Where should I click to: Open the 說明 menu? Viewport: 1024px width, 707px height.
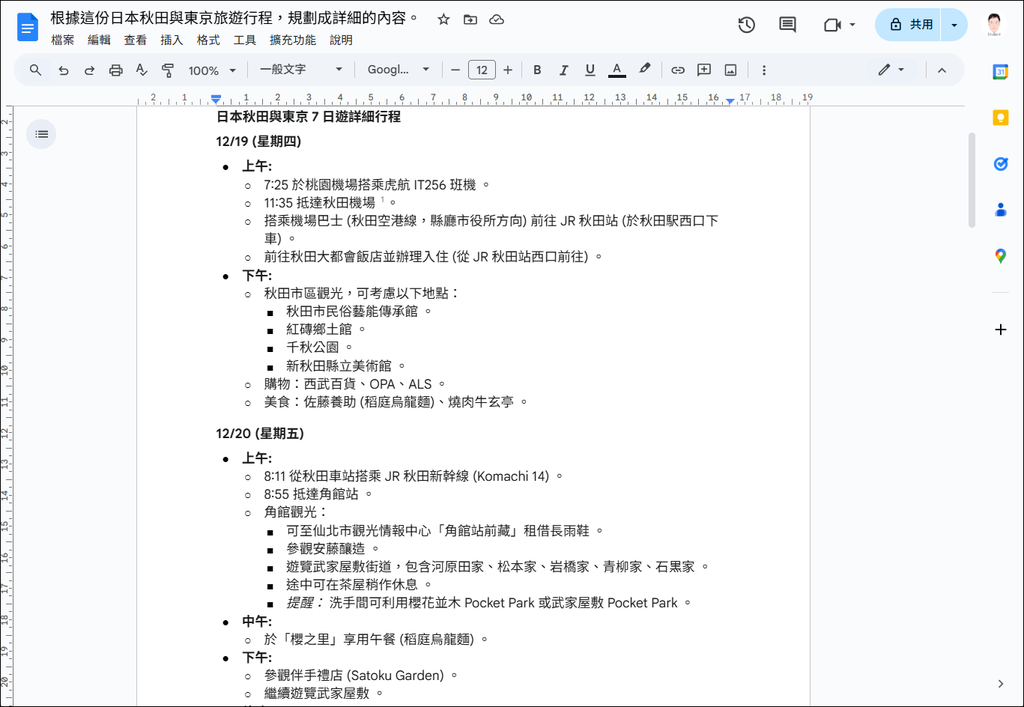point(341,40)
